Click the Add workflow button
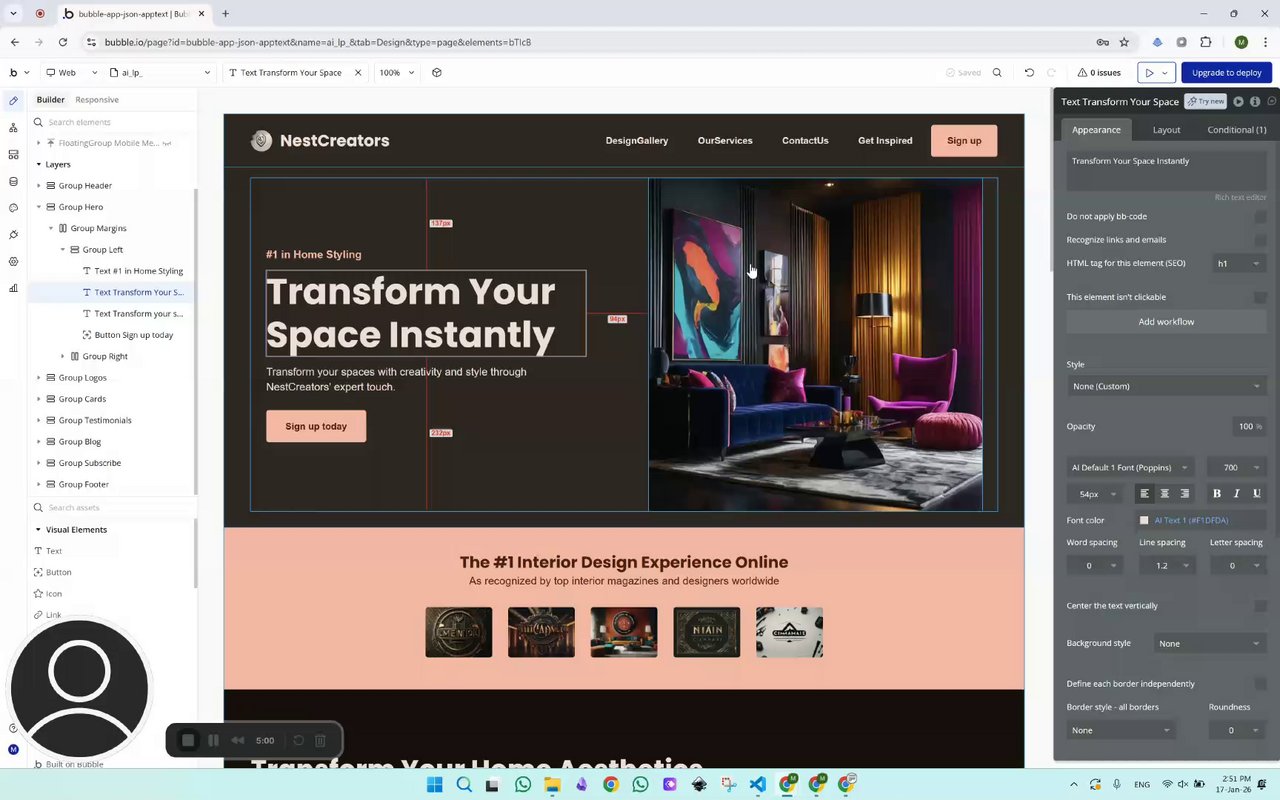The height and width of the screenshot is (800, 1280). (1166, 322)
